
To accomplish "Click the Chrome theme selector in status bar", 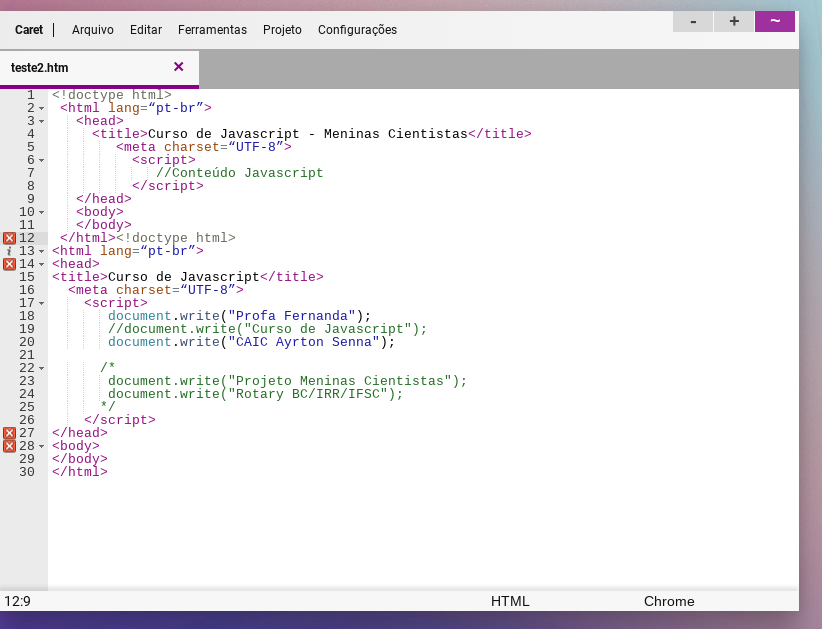I will [668, 601].
